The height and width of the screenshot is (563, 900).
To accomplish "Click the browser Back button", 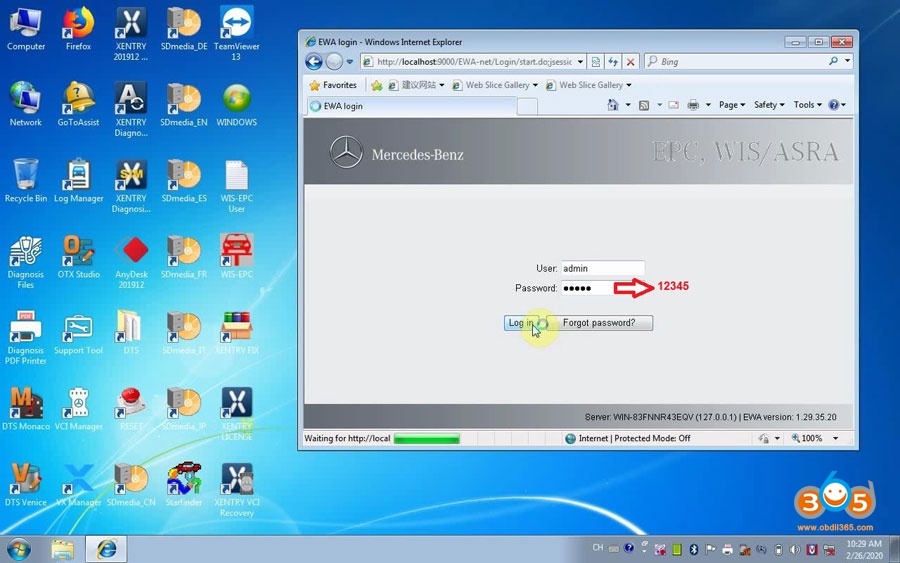I will [x=314, y=61].
